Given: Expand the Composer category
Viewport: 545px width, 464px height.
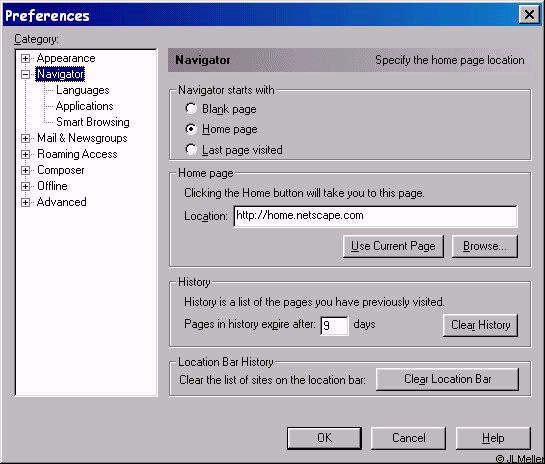Looking at the screenshot, I should (25, 170).
